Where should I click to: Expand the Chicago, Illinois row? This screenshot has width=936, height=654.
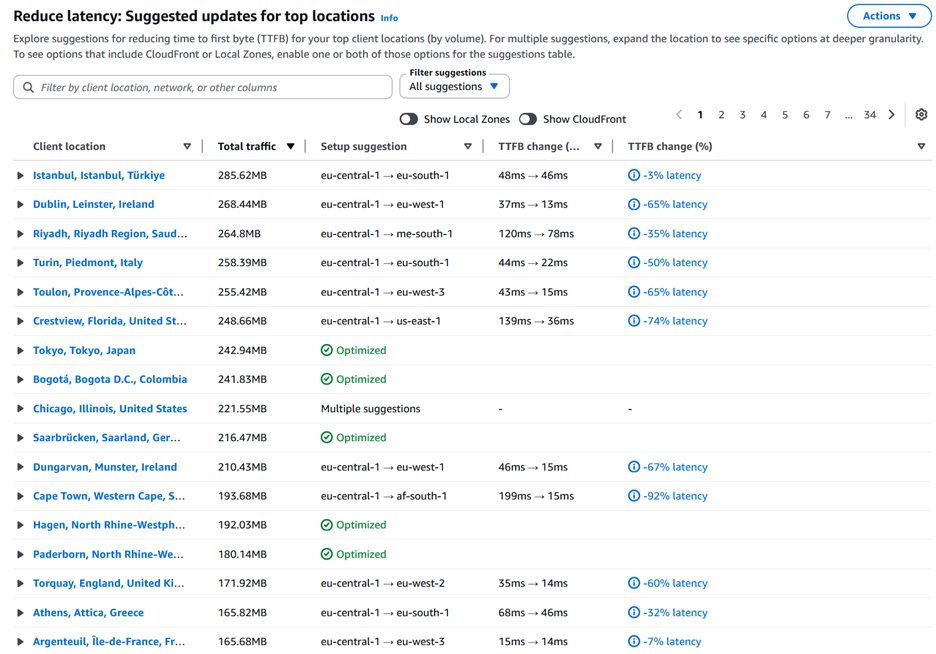click(20, 409)
